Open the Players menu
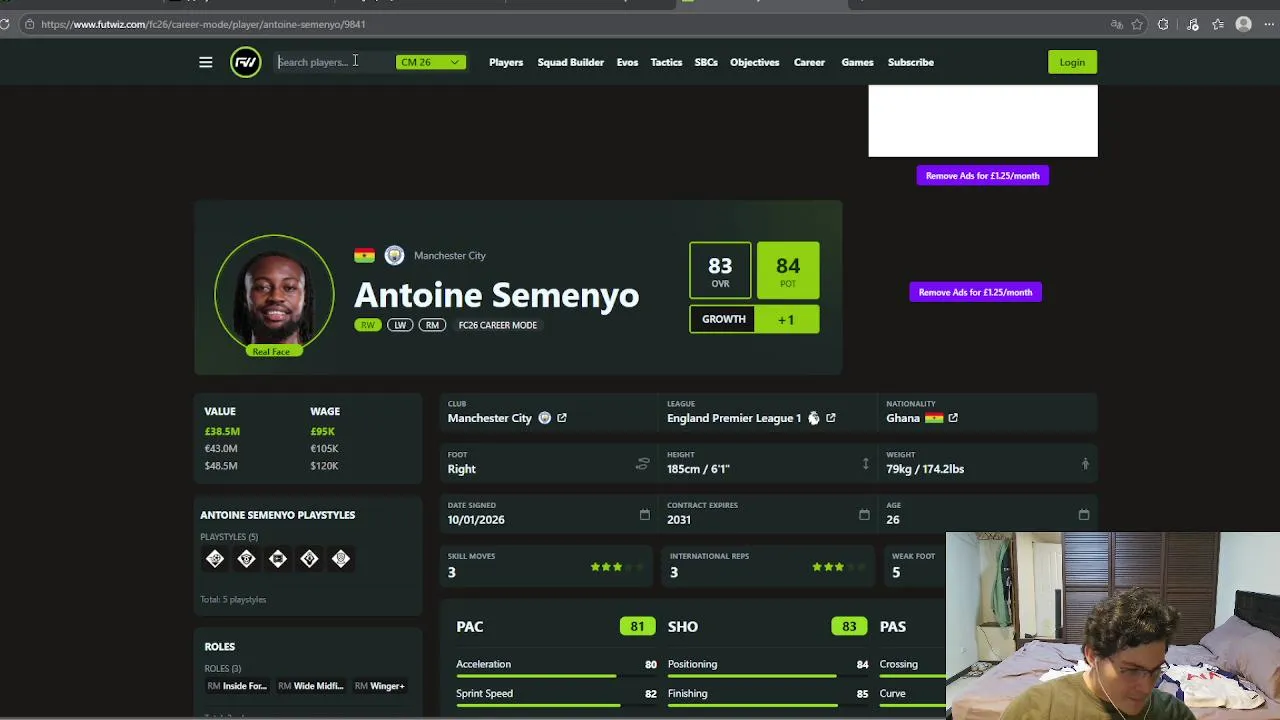Image resolution: width=1280 pixels, height=720 pixels. [x=506, y=62]
